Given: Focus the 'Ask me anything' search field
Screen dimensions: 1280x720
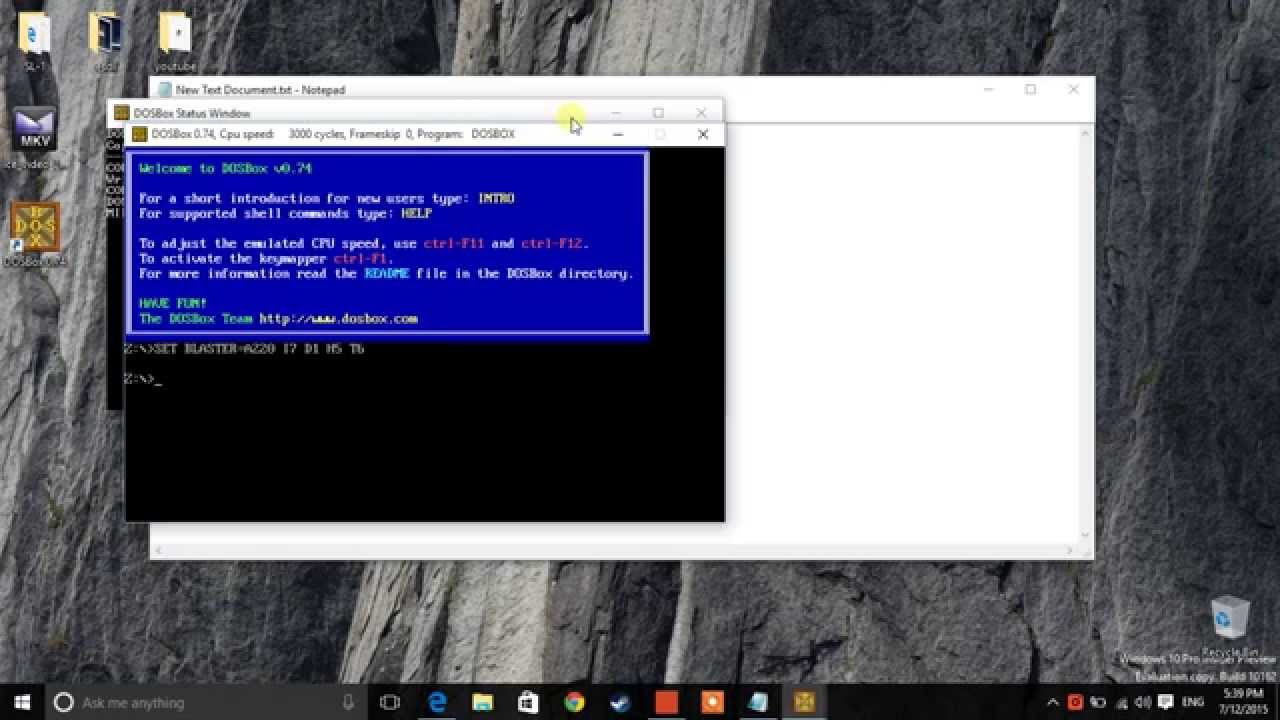Looking at the screenshot, I should (208, 703).
